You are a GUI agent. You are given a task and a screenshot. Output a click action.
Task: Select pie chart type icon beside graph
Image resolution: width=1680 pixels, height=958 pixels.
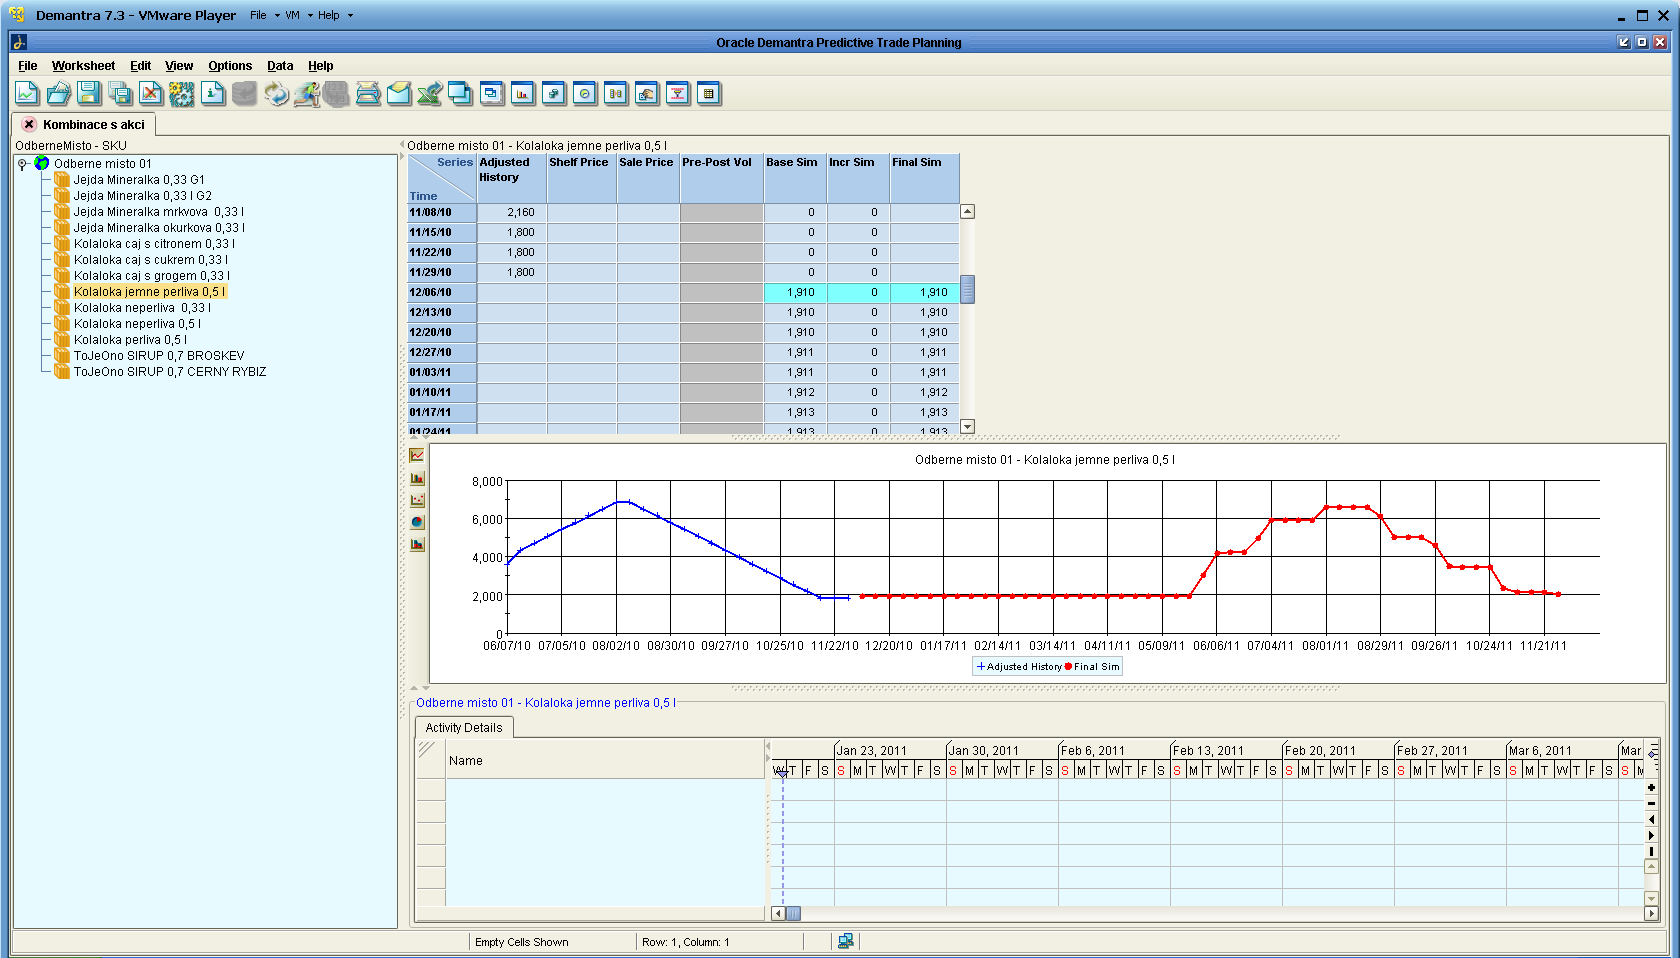(x=417, y=522)
